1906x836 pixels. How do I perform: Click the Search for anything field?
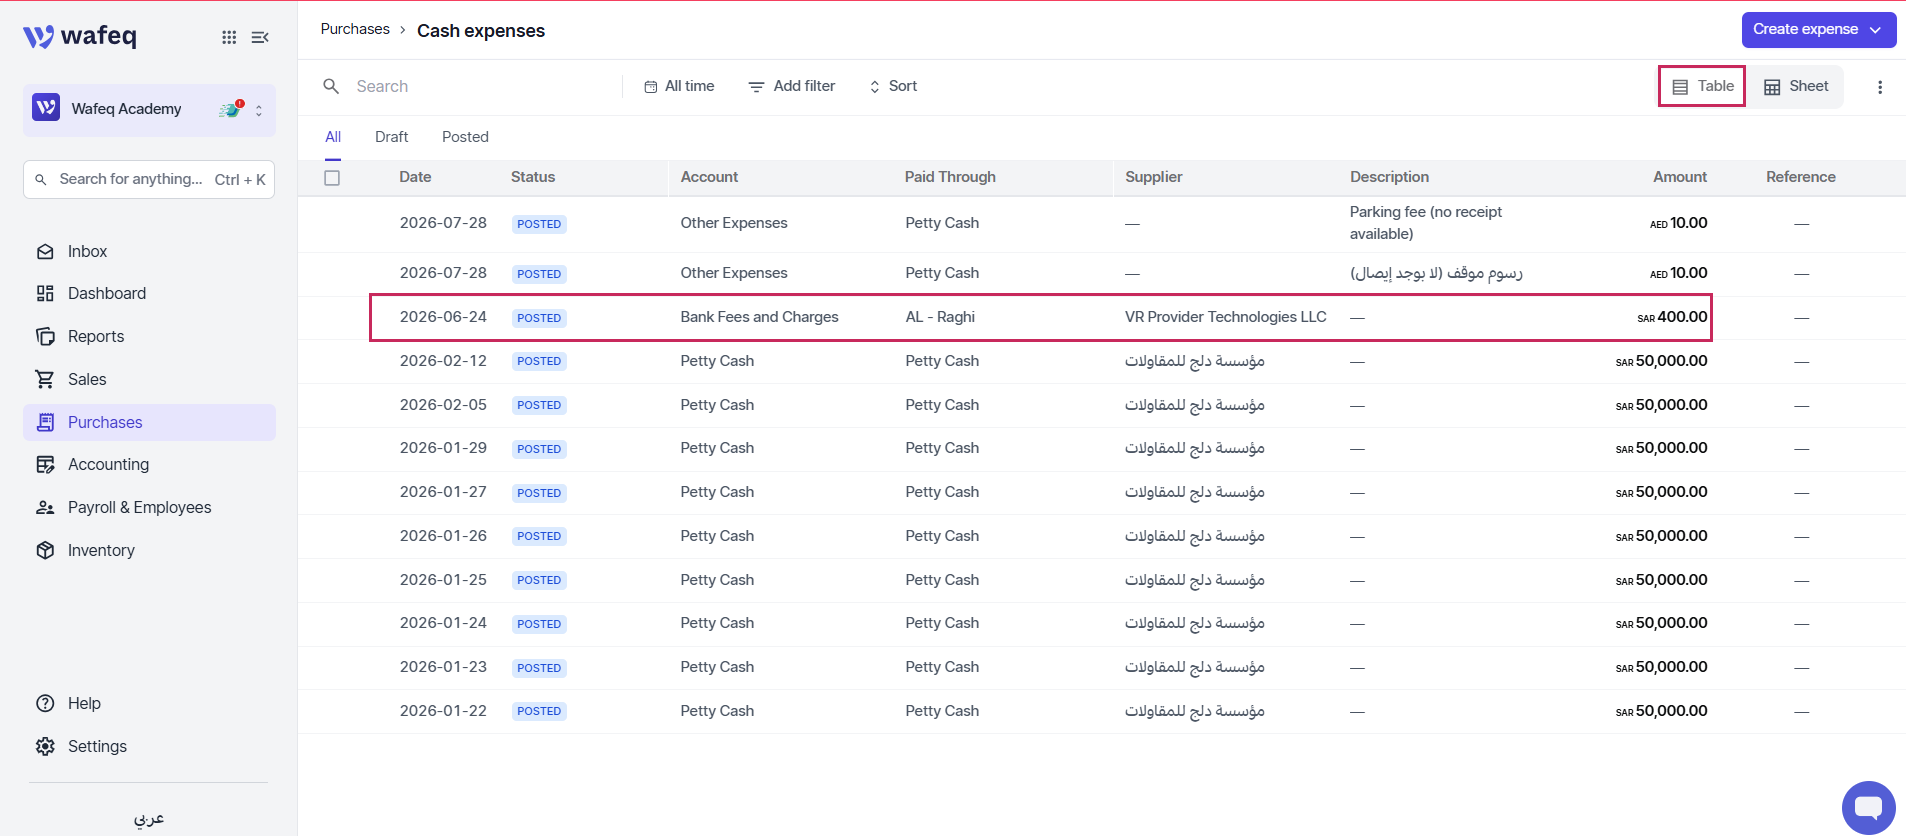tap(149, 180)
